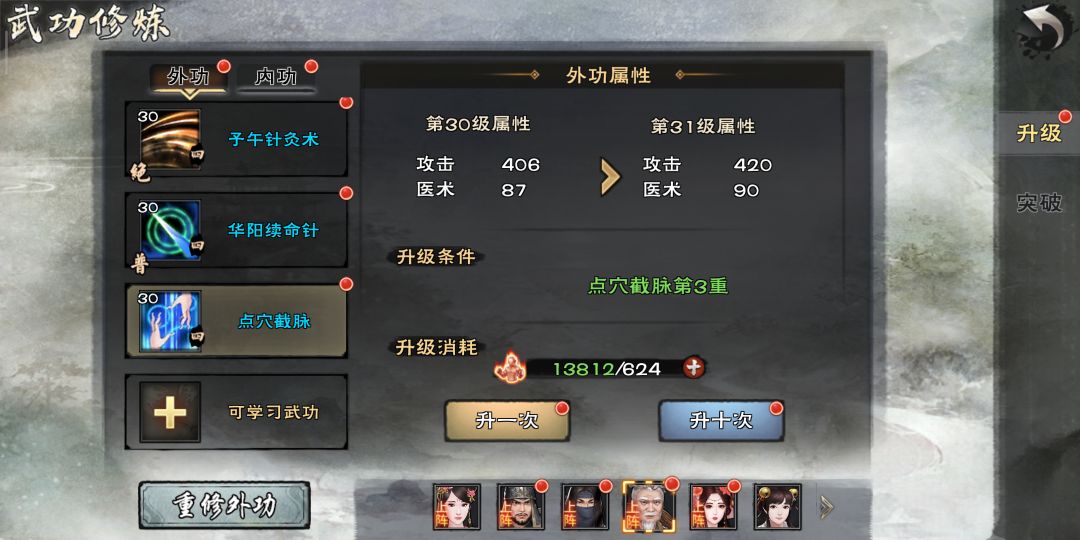The image size is (1080, 540).
Task: Open the 突破 side tab
Action: tap(1039, 202)
